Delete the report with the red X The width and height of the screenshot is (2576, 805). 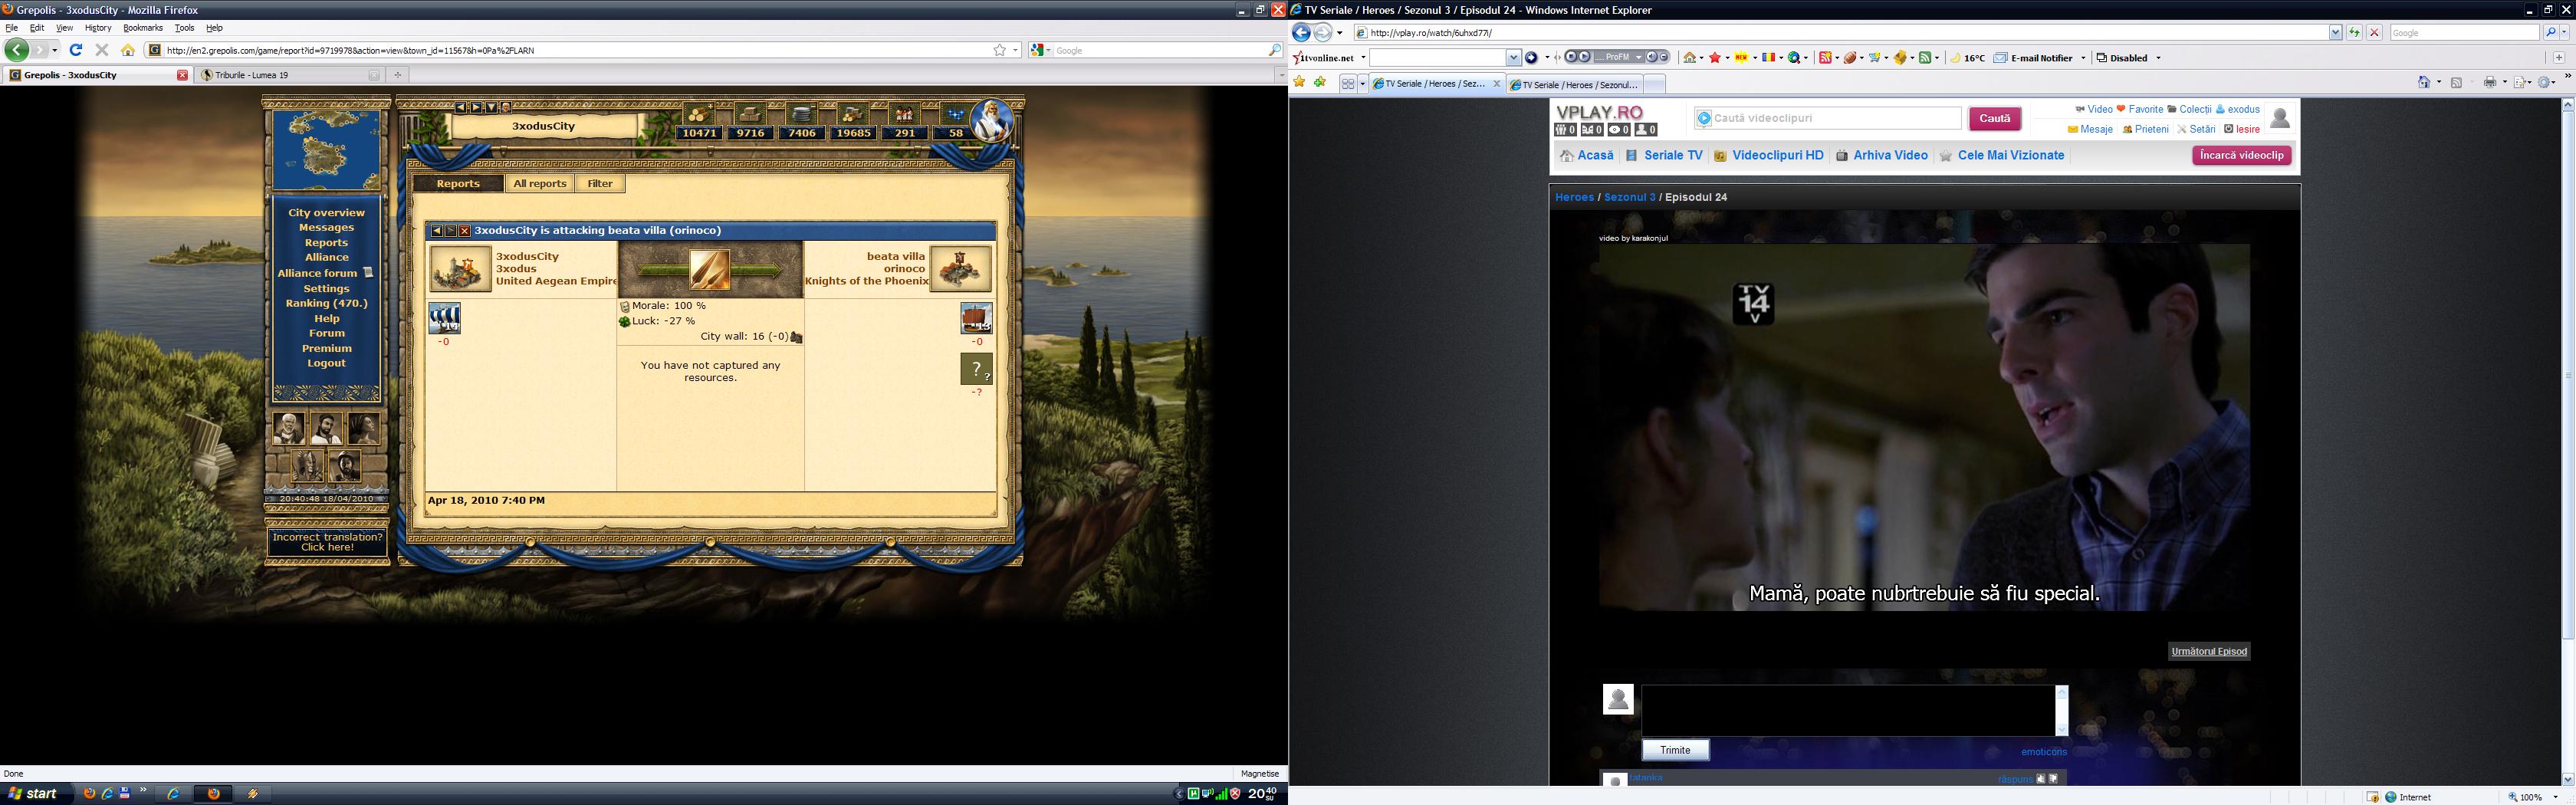point(465,231)
